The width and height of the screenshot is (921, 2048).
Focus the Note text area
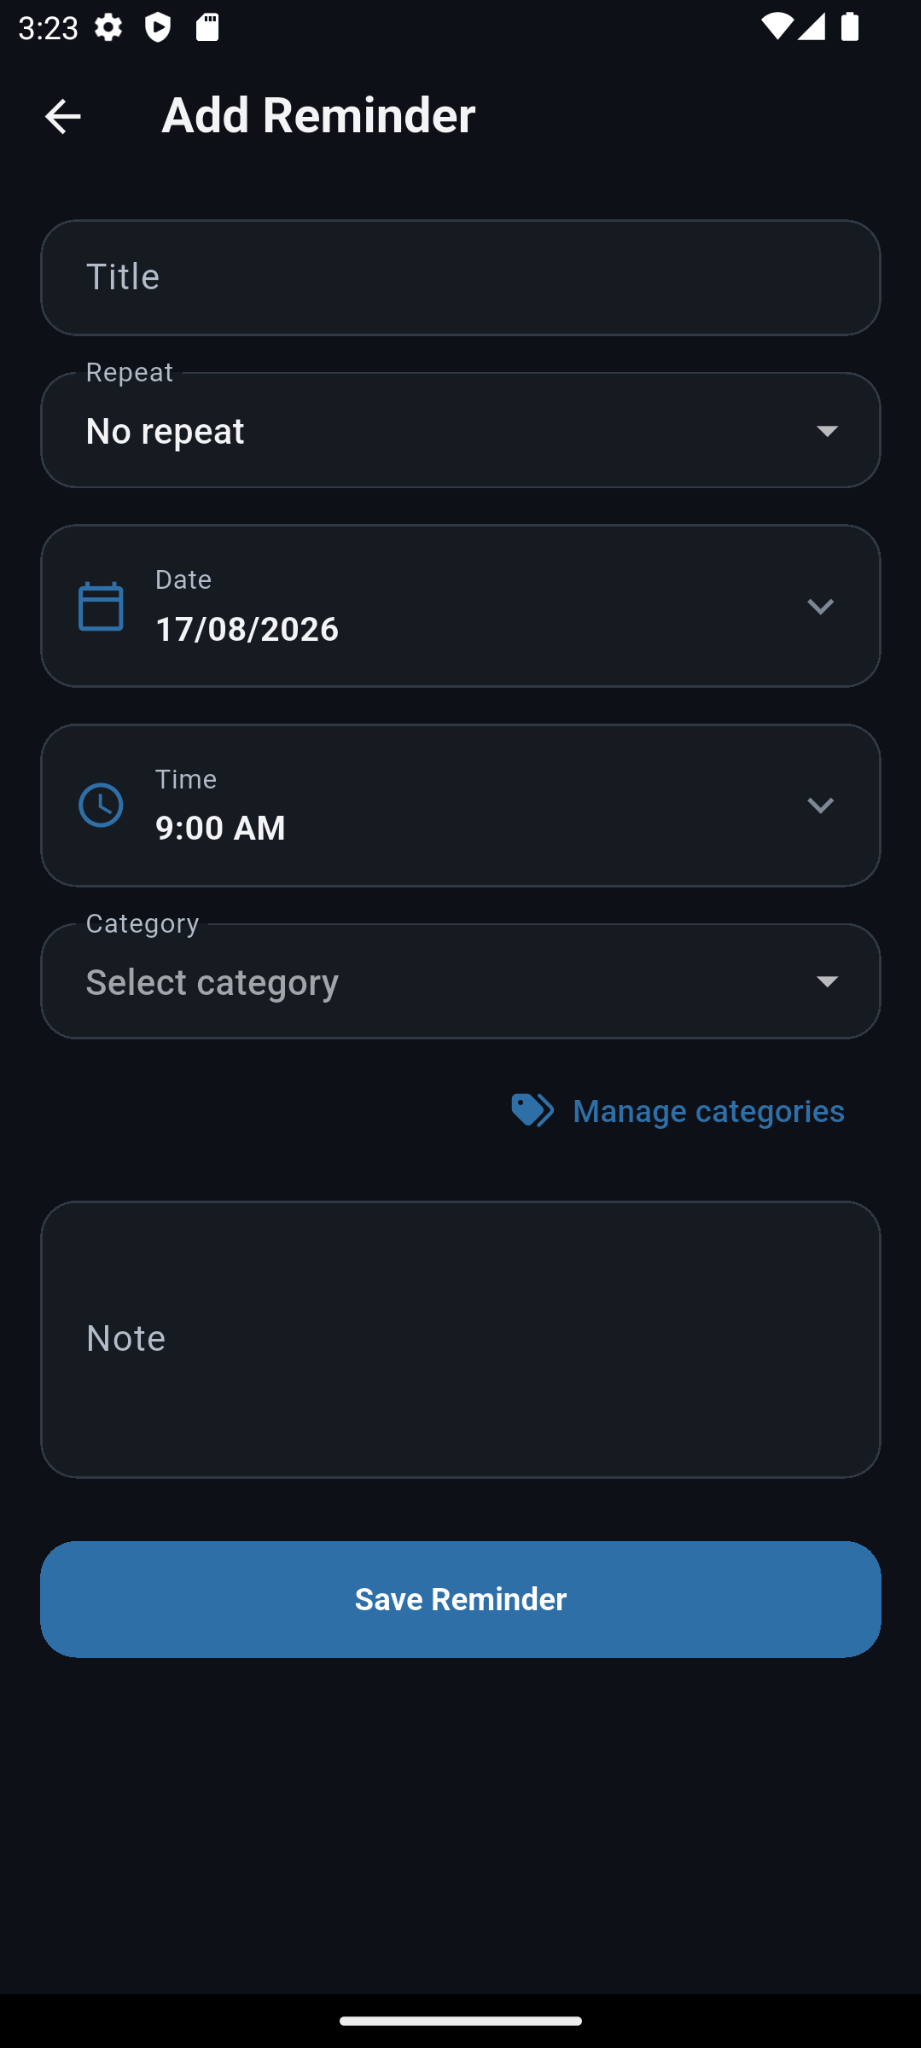pos(460,1339)
